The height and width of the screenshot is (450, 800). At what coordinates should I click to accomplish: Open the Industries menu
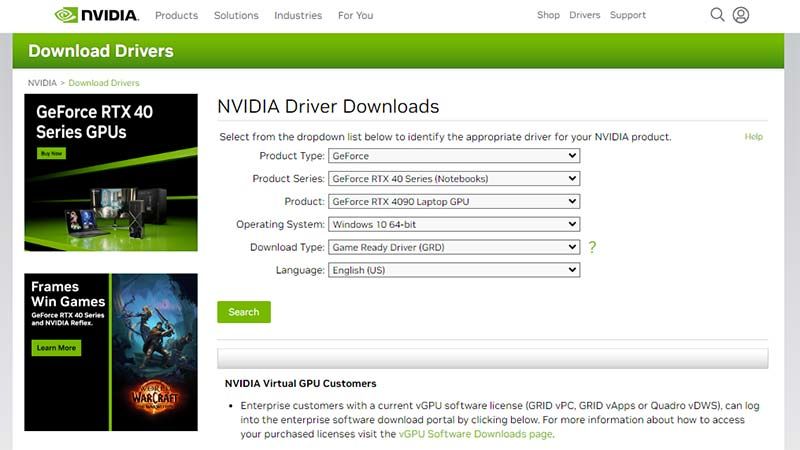[298, 15]
